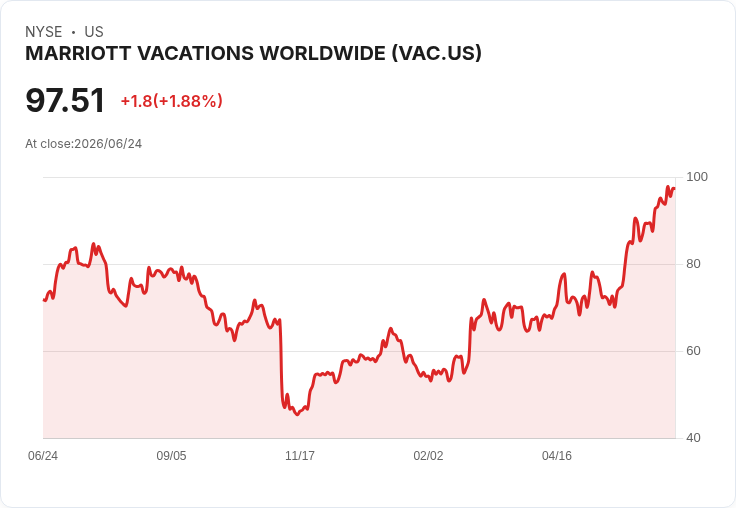Click the 11/17 date label on x-axis
The height and width of the screenshot is (508, 736).
pos(300,455)
